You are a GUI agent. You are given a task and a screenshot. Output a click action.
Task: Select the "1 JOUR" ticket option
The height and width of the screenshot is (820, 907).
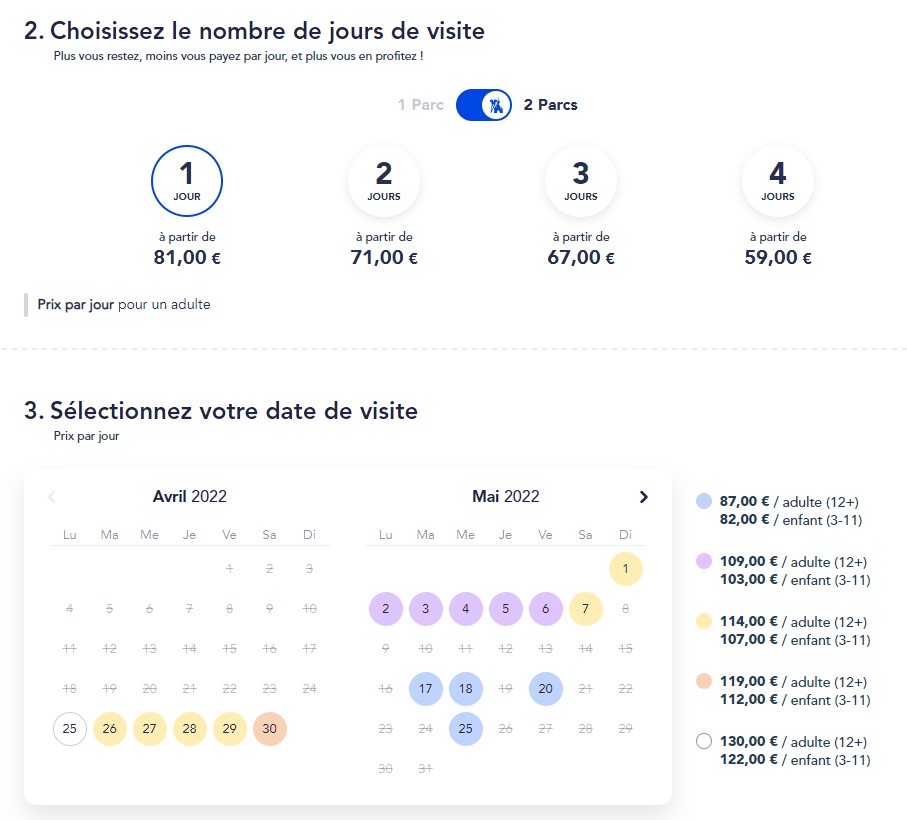187,181
